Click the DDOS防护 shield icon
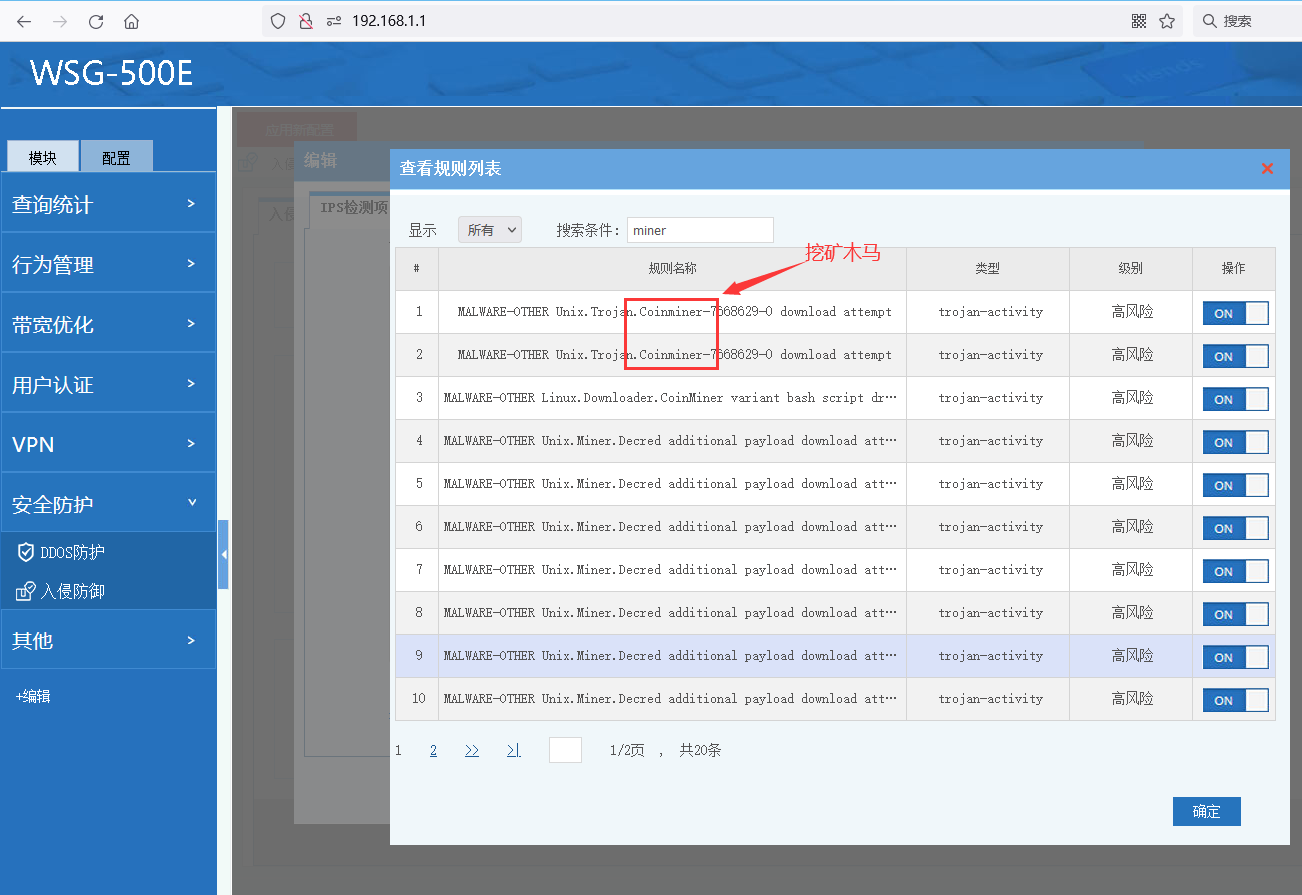 27,552
